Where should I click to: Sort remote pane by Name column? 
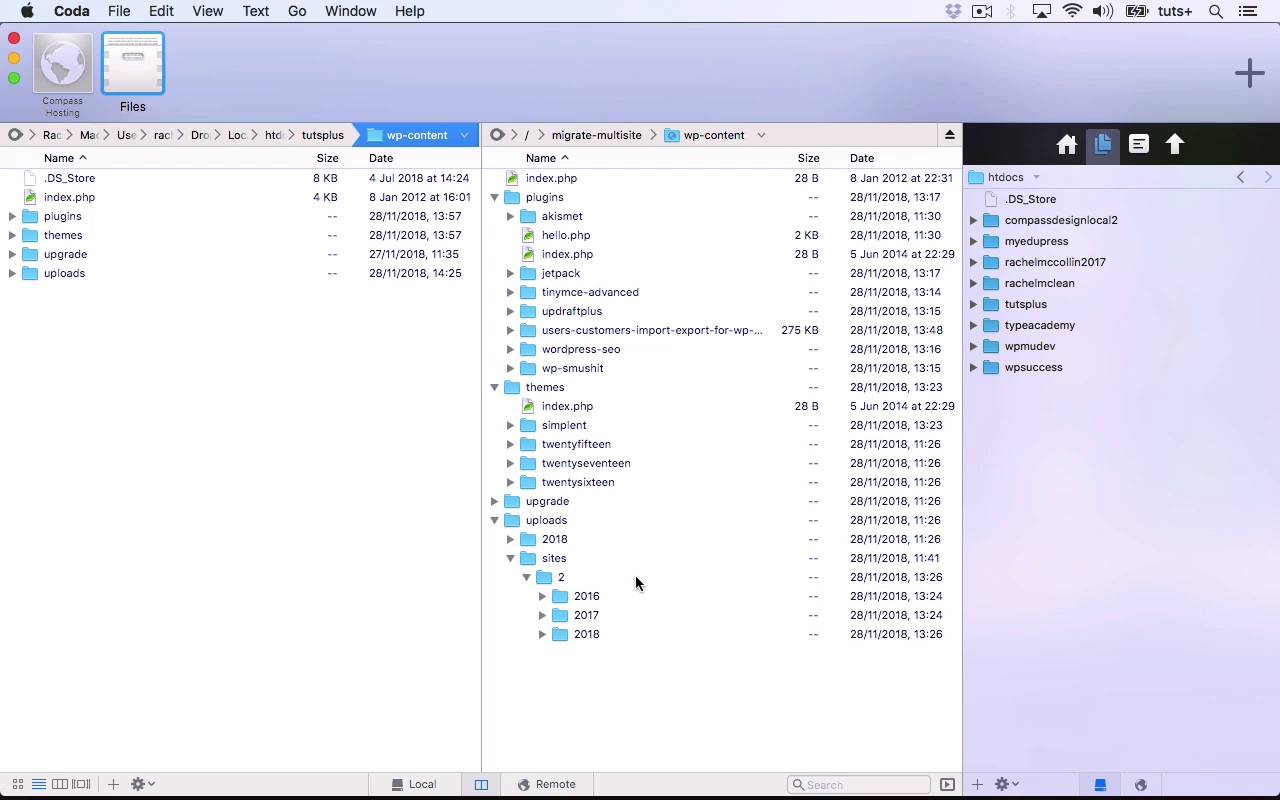(547, 158)
